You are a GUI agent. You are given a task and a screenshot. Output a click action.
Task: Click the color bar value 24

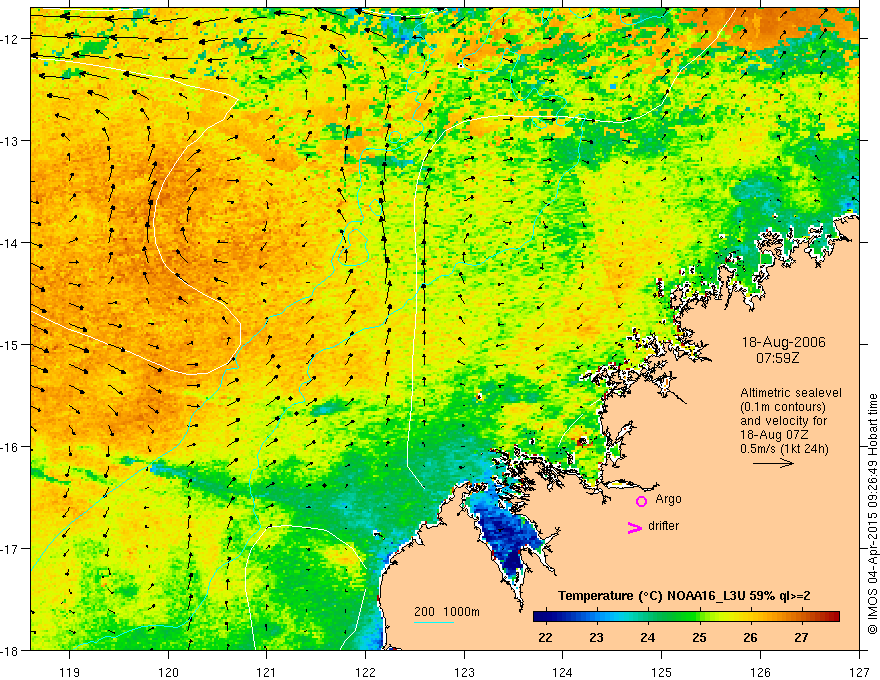tap(648, 637)
